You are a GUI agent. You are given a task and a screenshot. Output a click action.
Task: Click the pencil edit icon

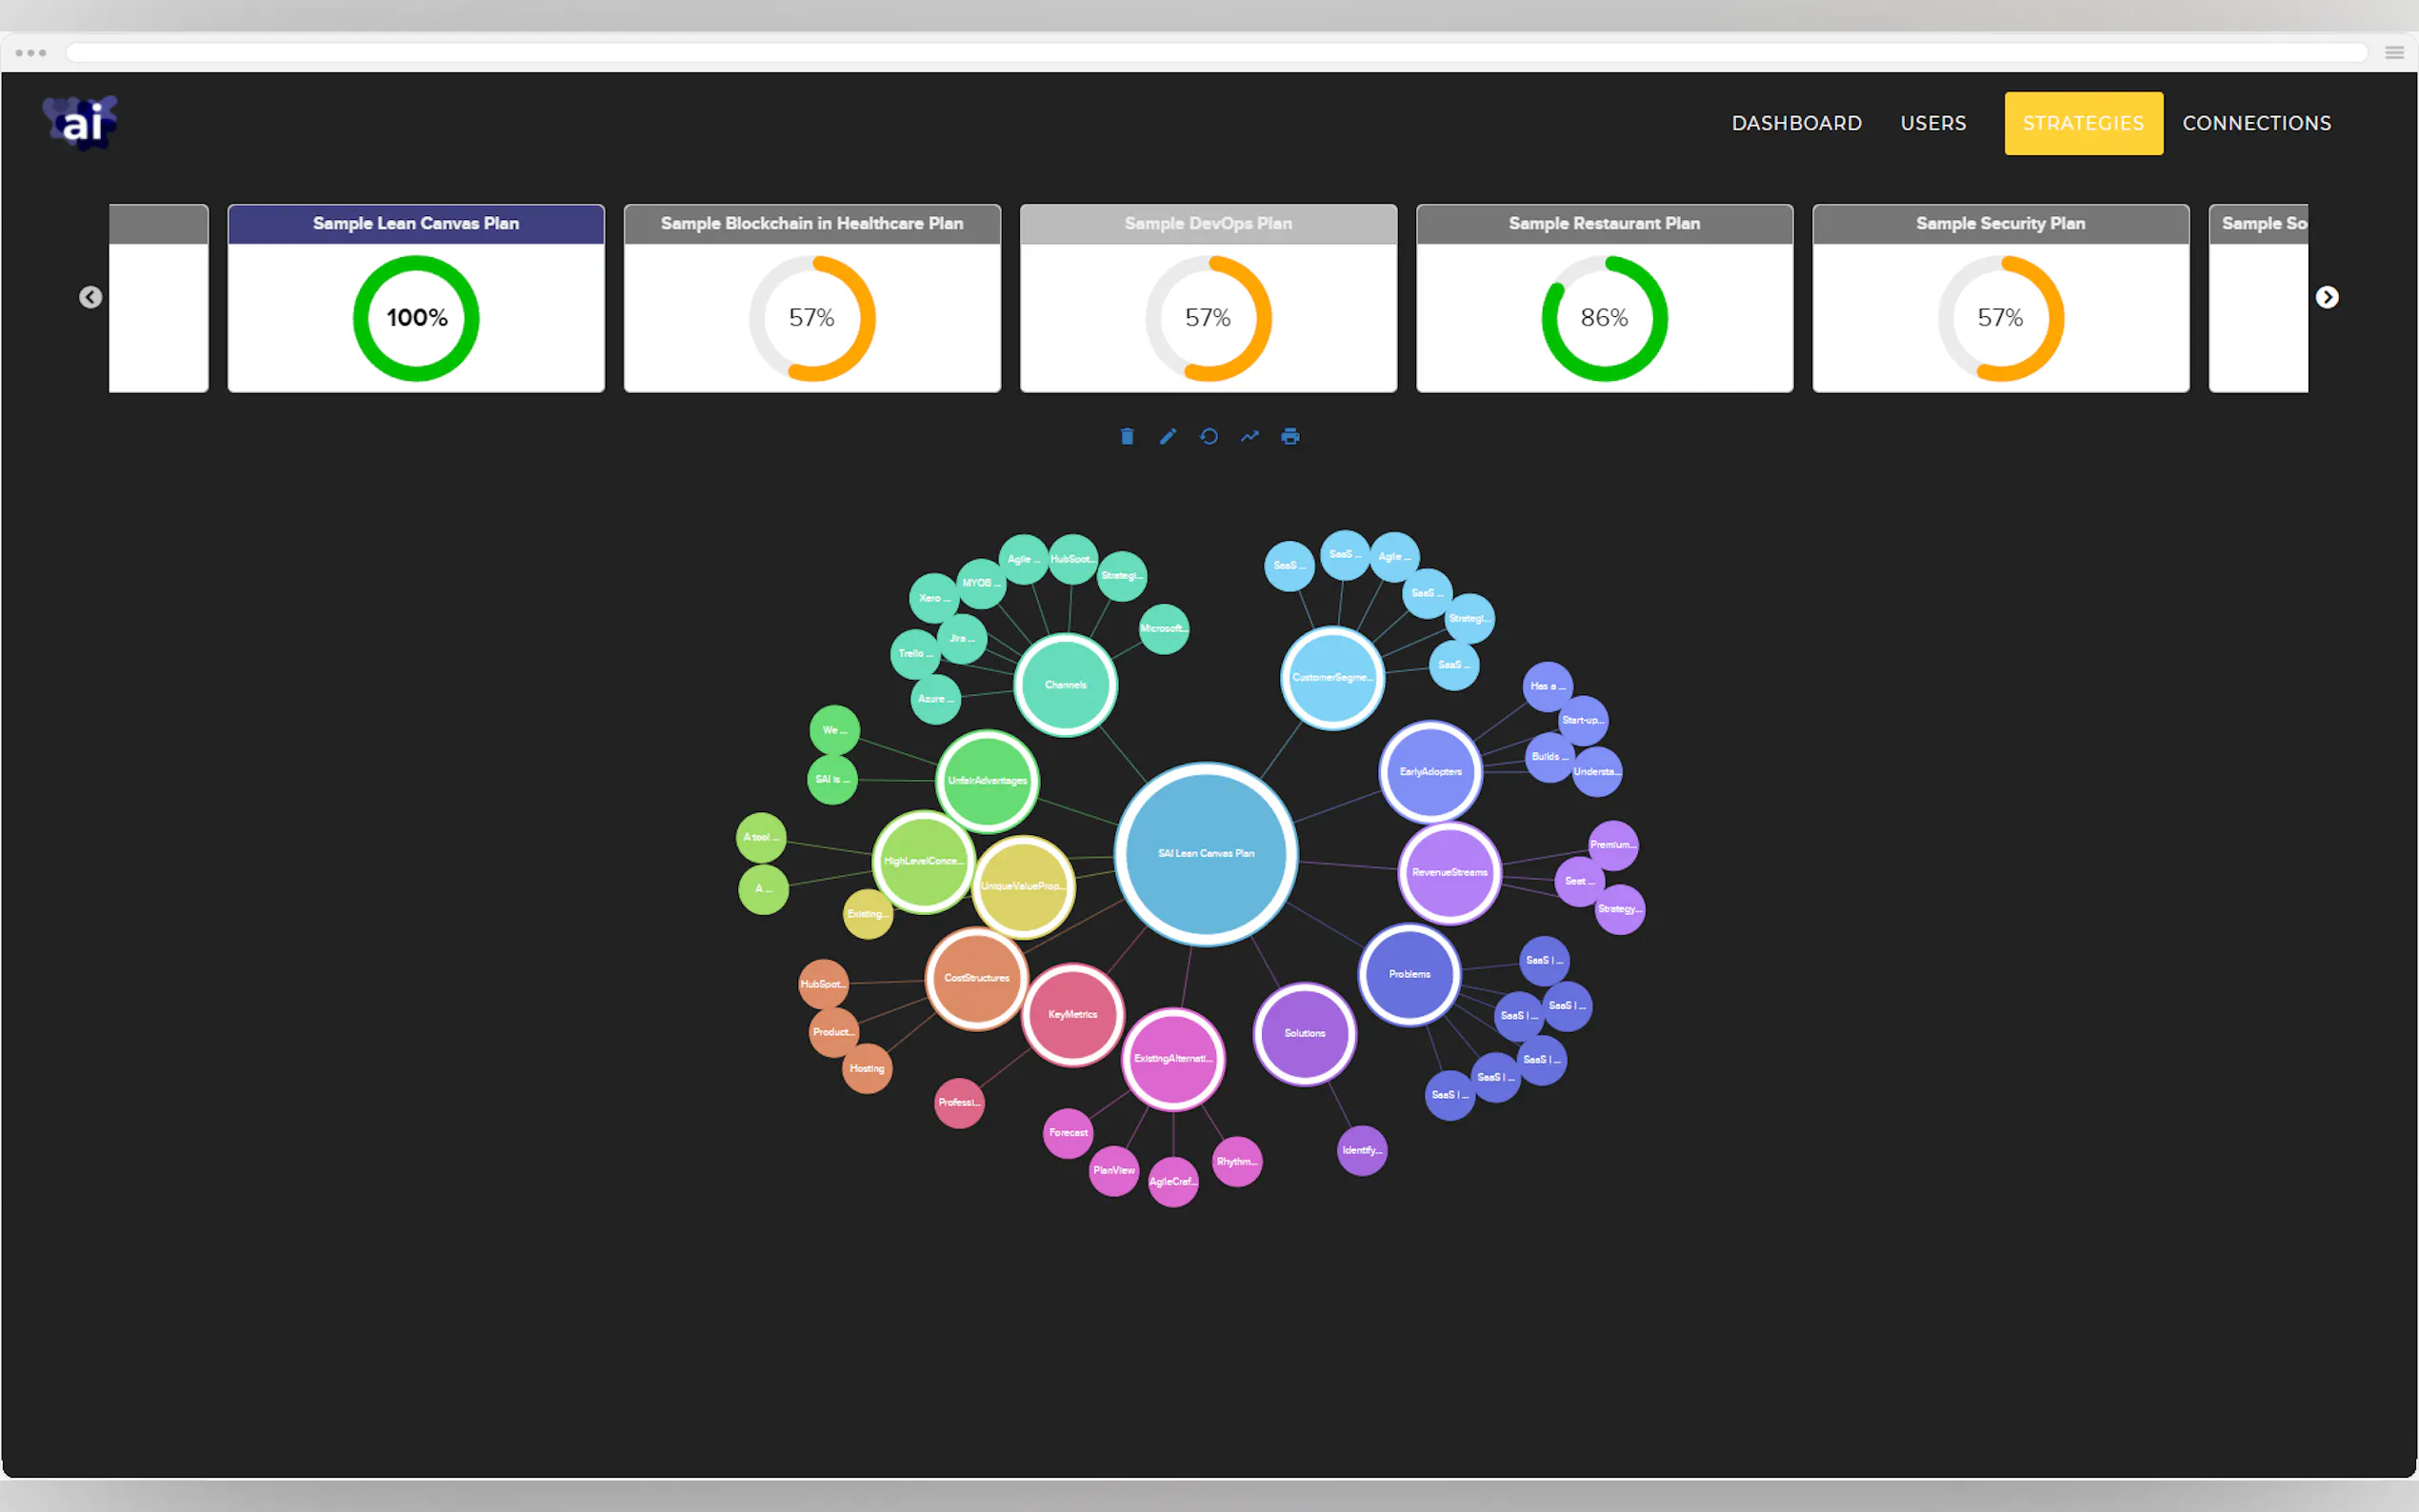(1168, 436)
